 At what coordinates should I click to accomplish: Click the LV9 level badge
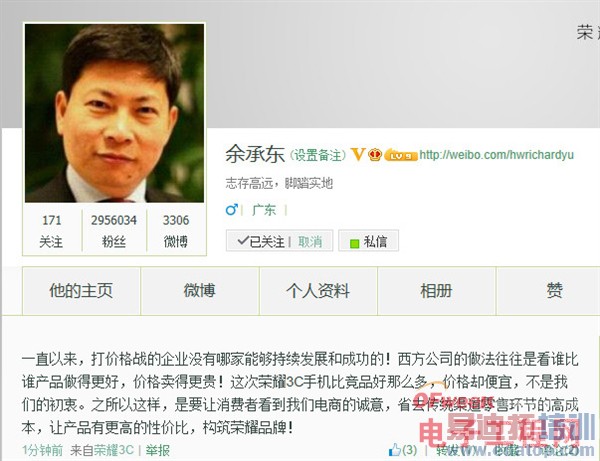(x=400, y=155)
